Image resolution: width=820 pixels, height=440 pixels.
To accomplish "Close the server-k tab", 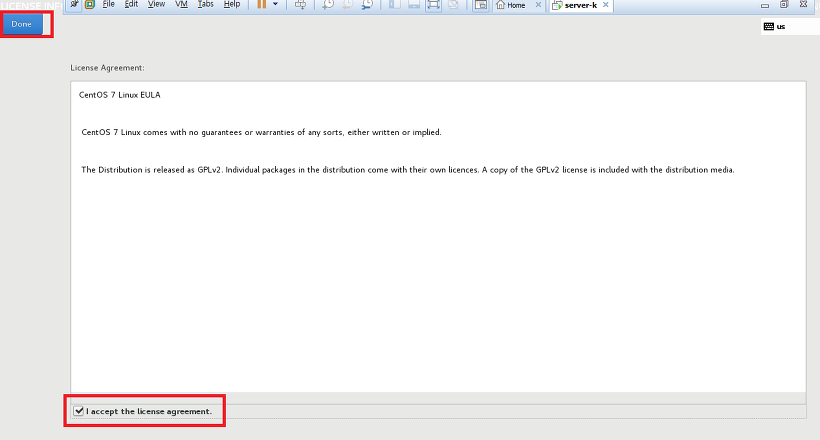I will click(x=606, y=5).
